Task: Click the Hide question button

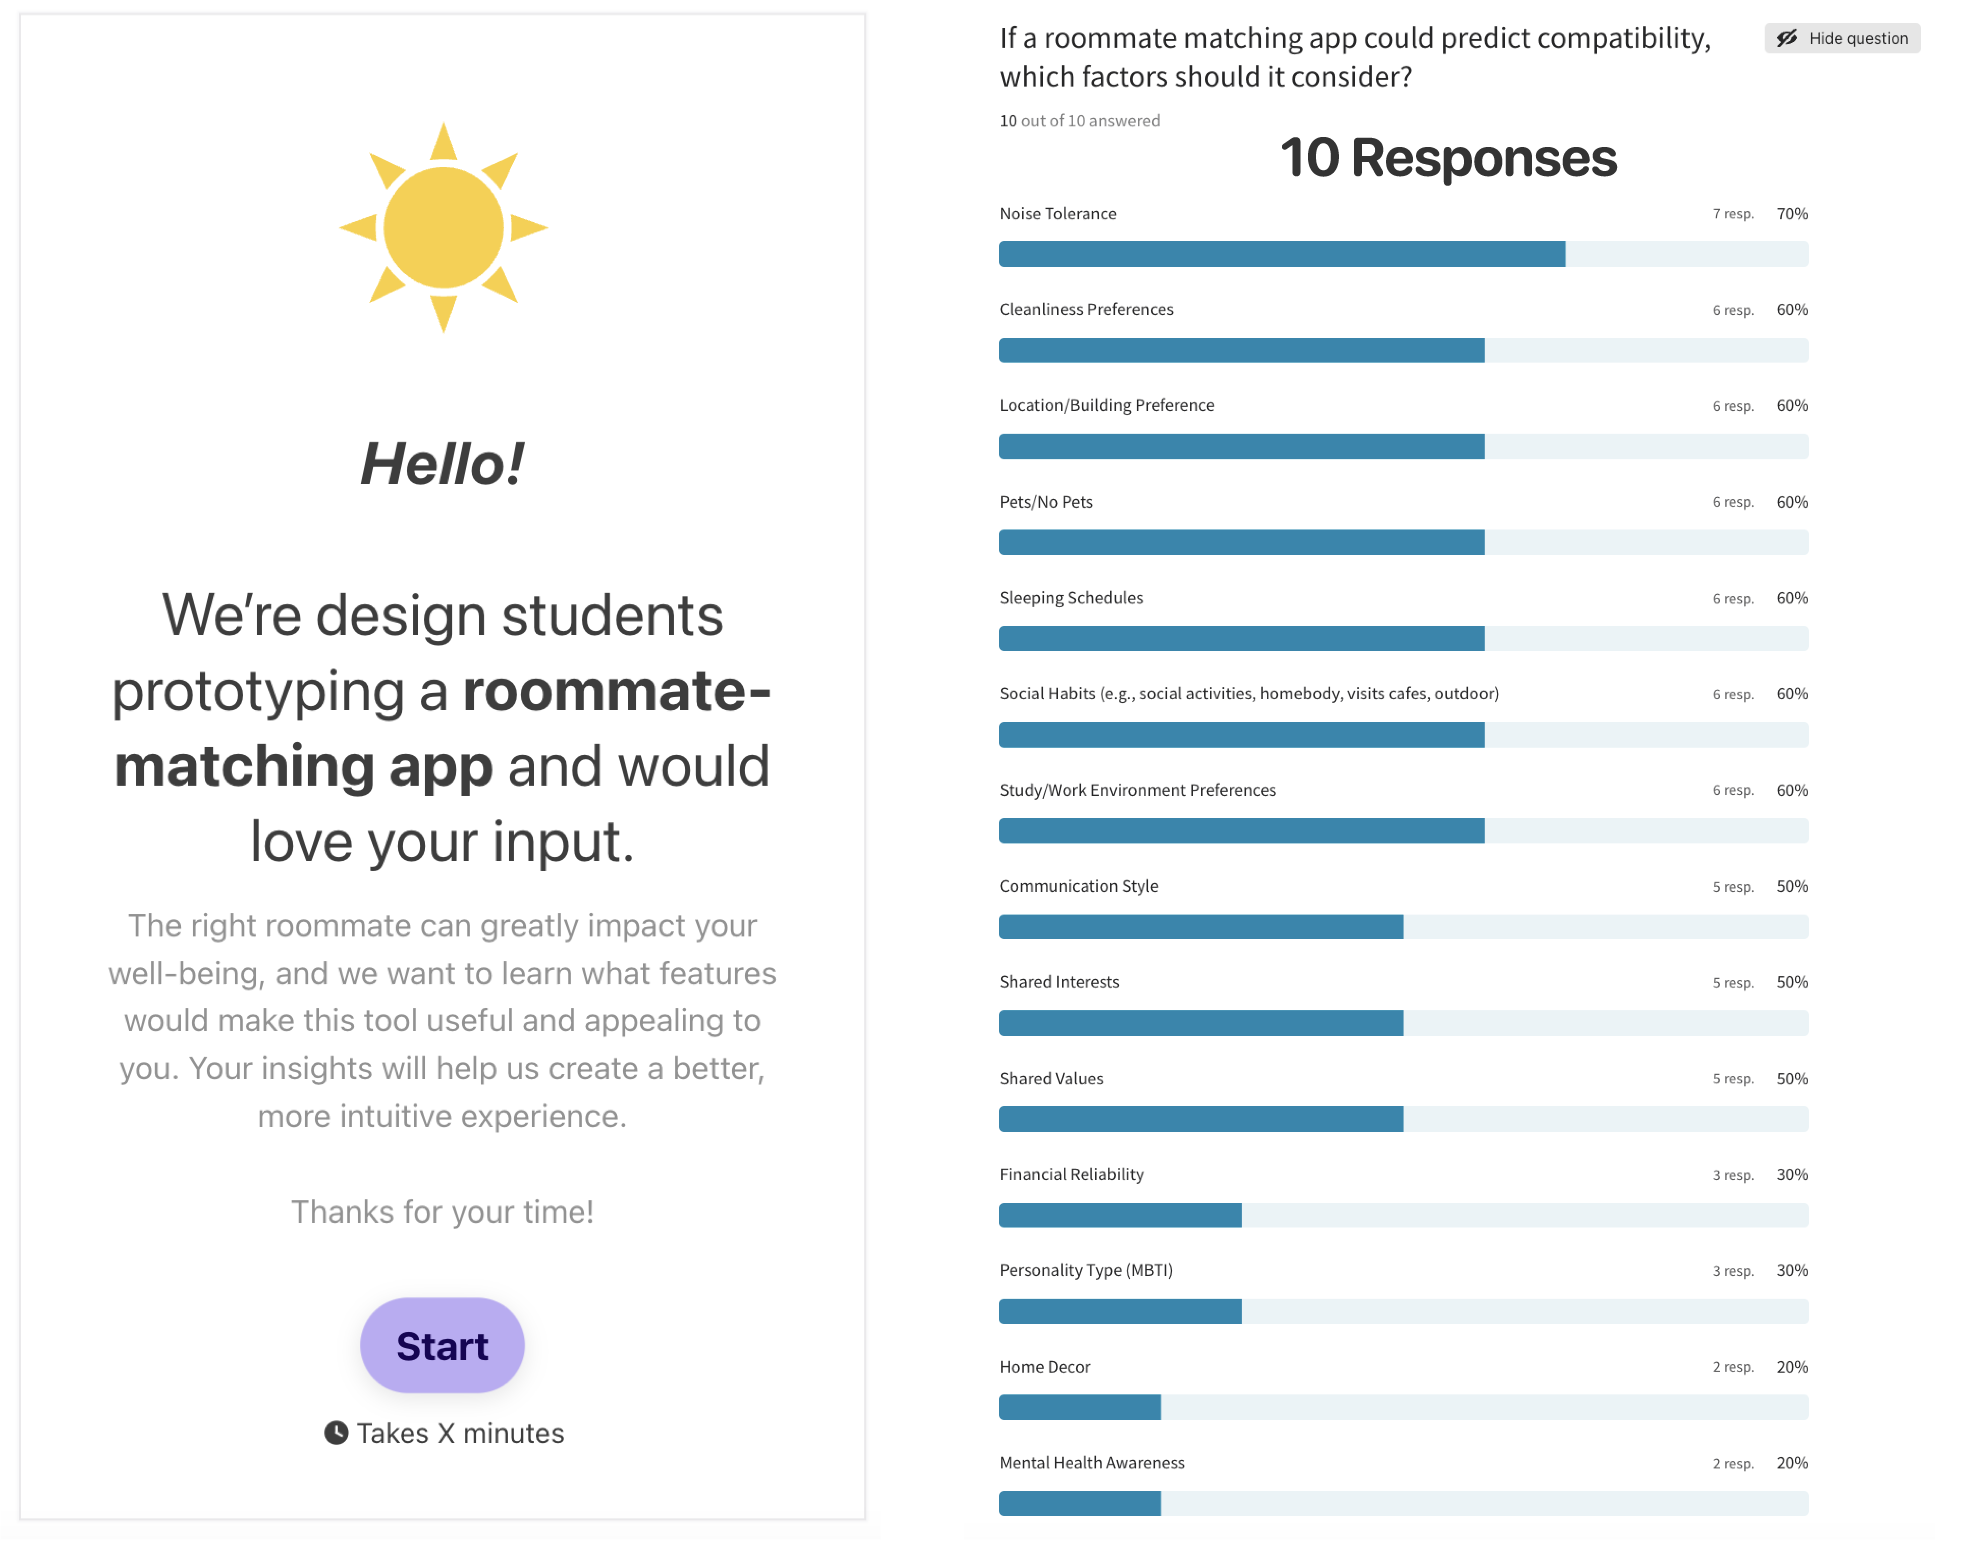Action: [1842, 38]
